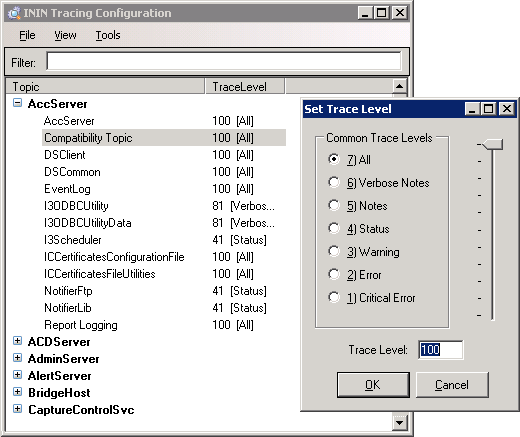Click the scroll down arrow of topic list
This screenshot has width=520, height=437.
(399, 423)
